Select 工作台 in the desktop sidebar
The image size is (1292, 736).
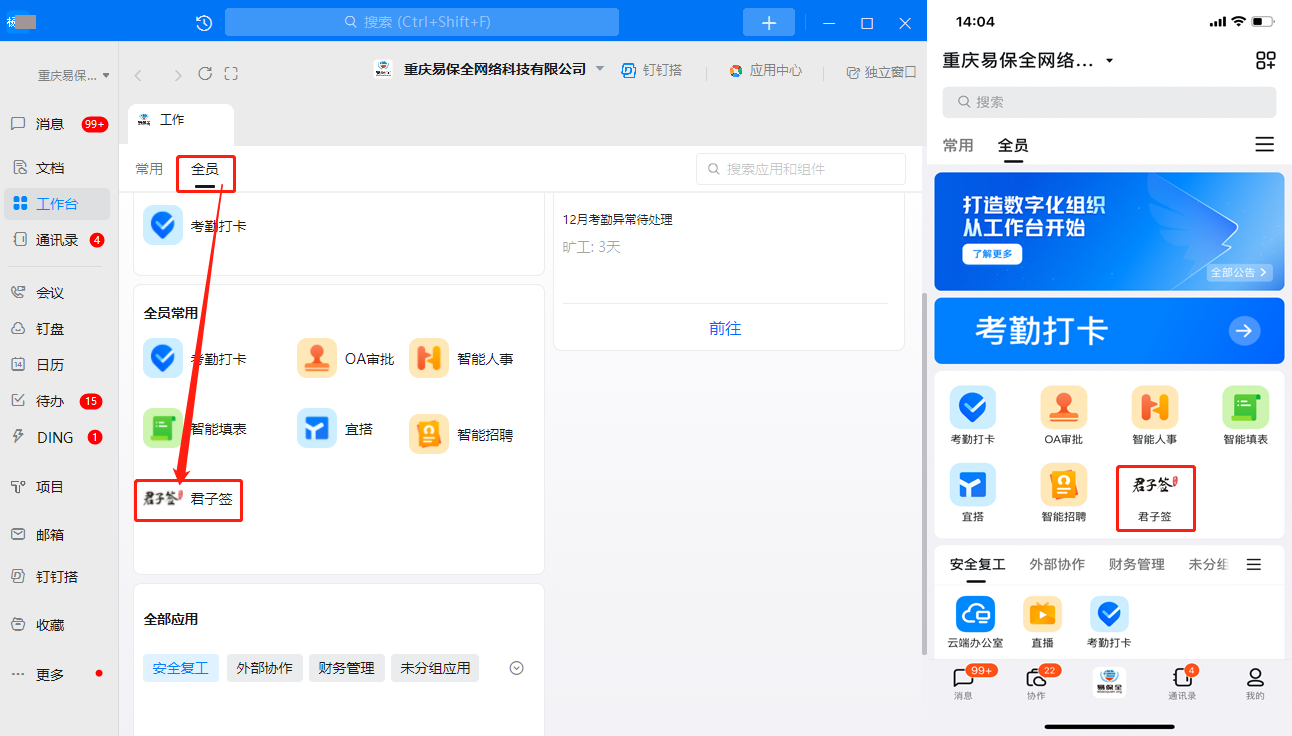[59, 204]
